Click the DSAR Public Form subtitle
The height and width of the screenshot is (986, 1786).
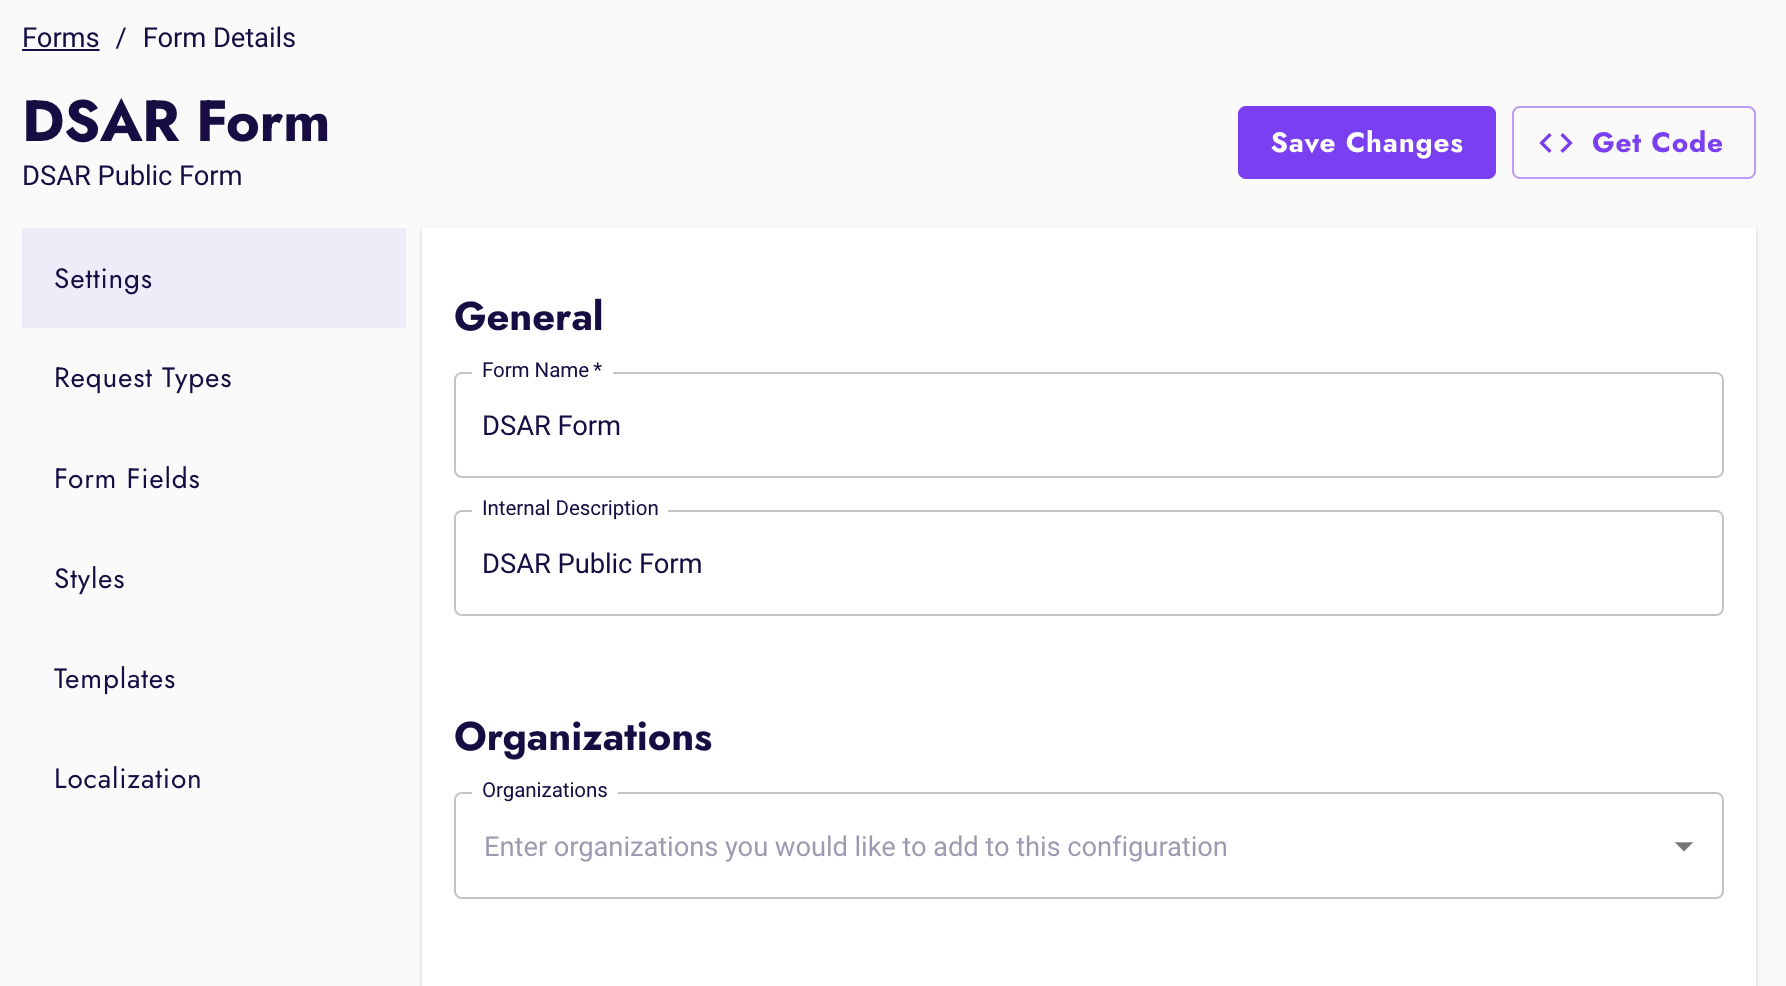(132, 176)
